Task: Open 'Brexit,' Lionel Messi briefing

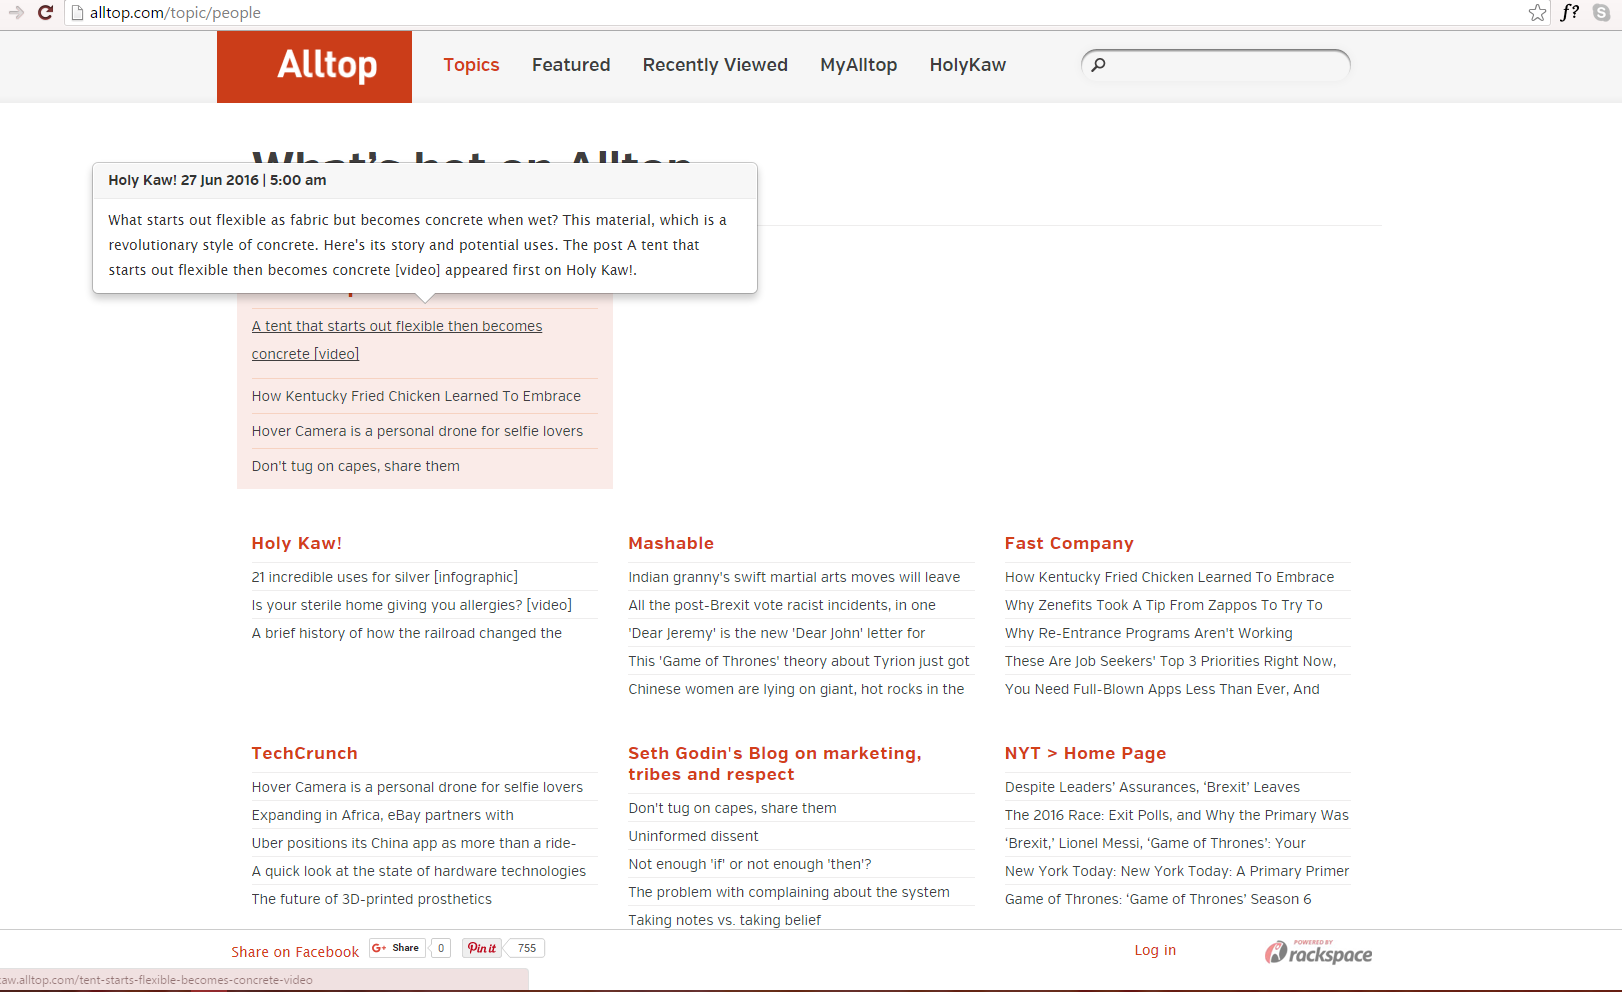Action: (1155, 843)
